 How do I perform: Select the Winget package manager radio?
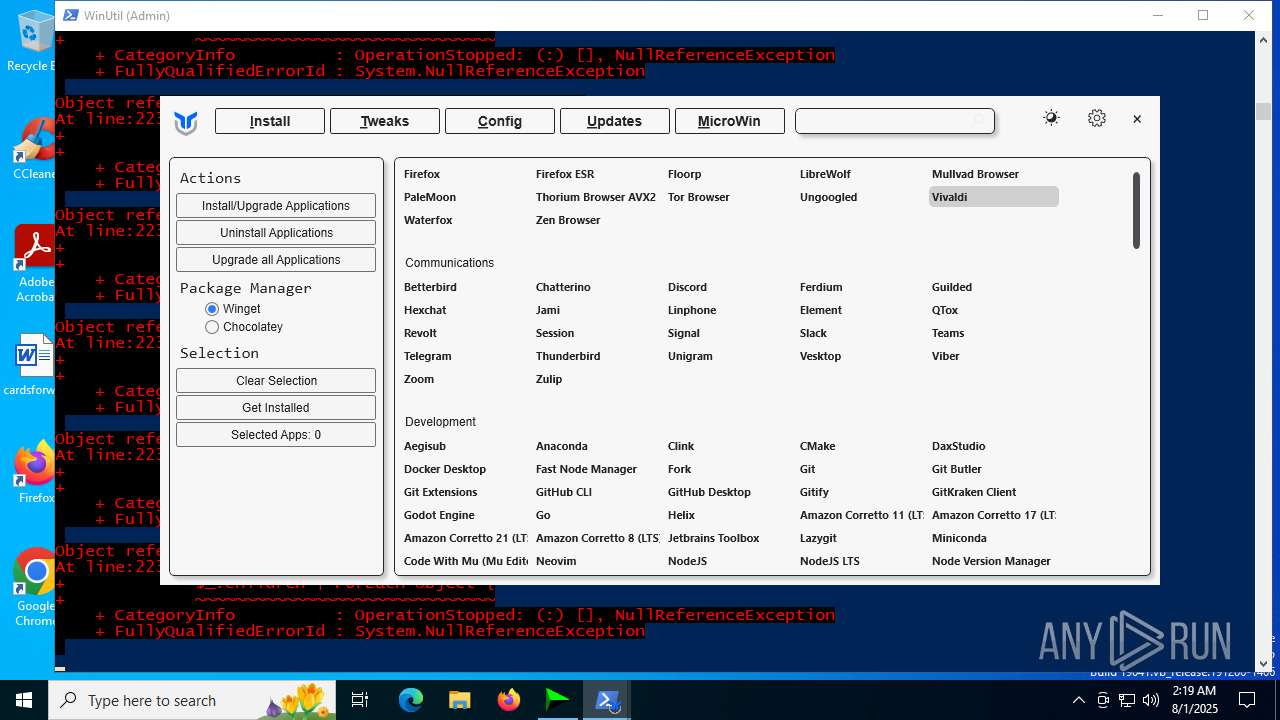[212, 309]
